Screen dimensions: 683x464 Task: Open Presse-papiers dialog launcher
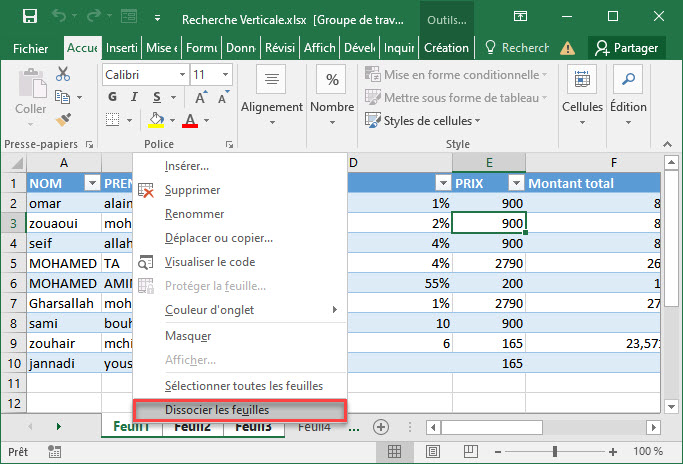pyautogui.click(x=89, y=145)
